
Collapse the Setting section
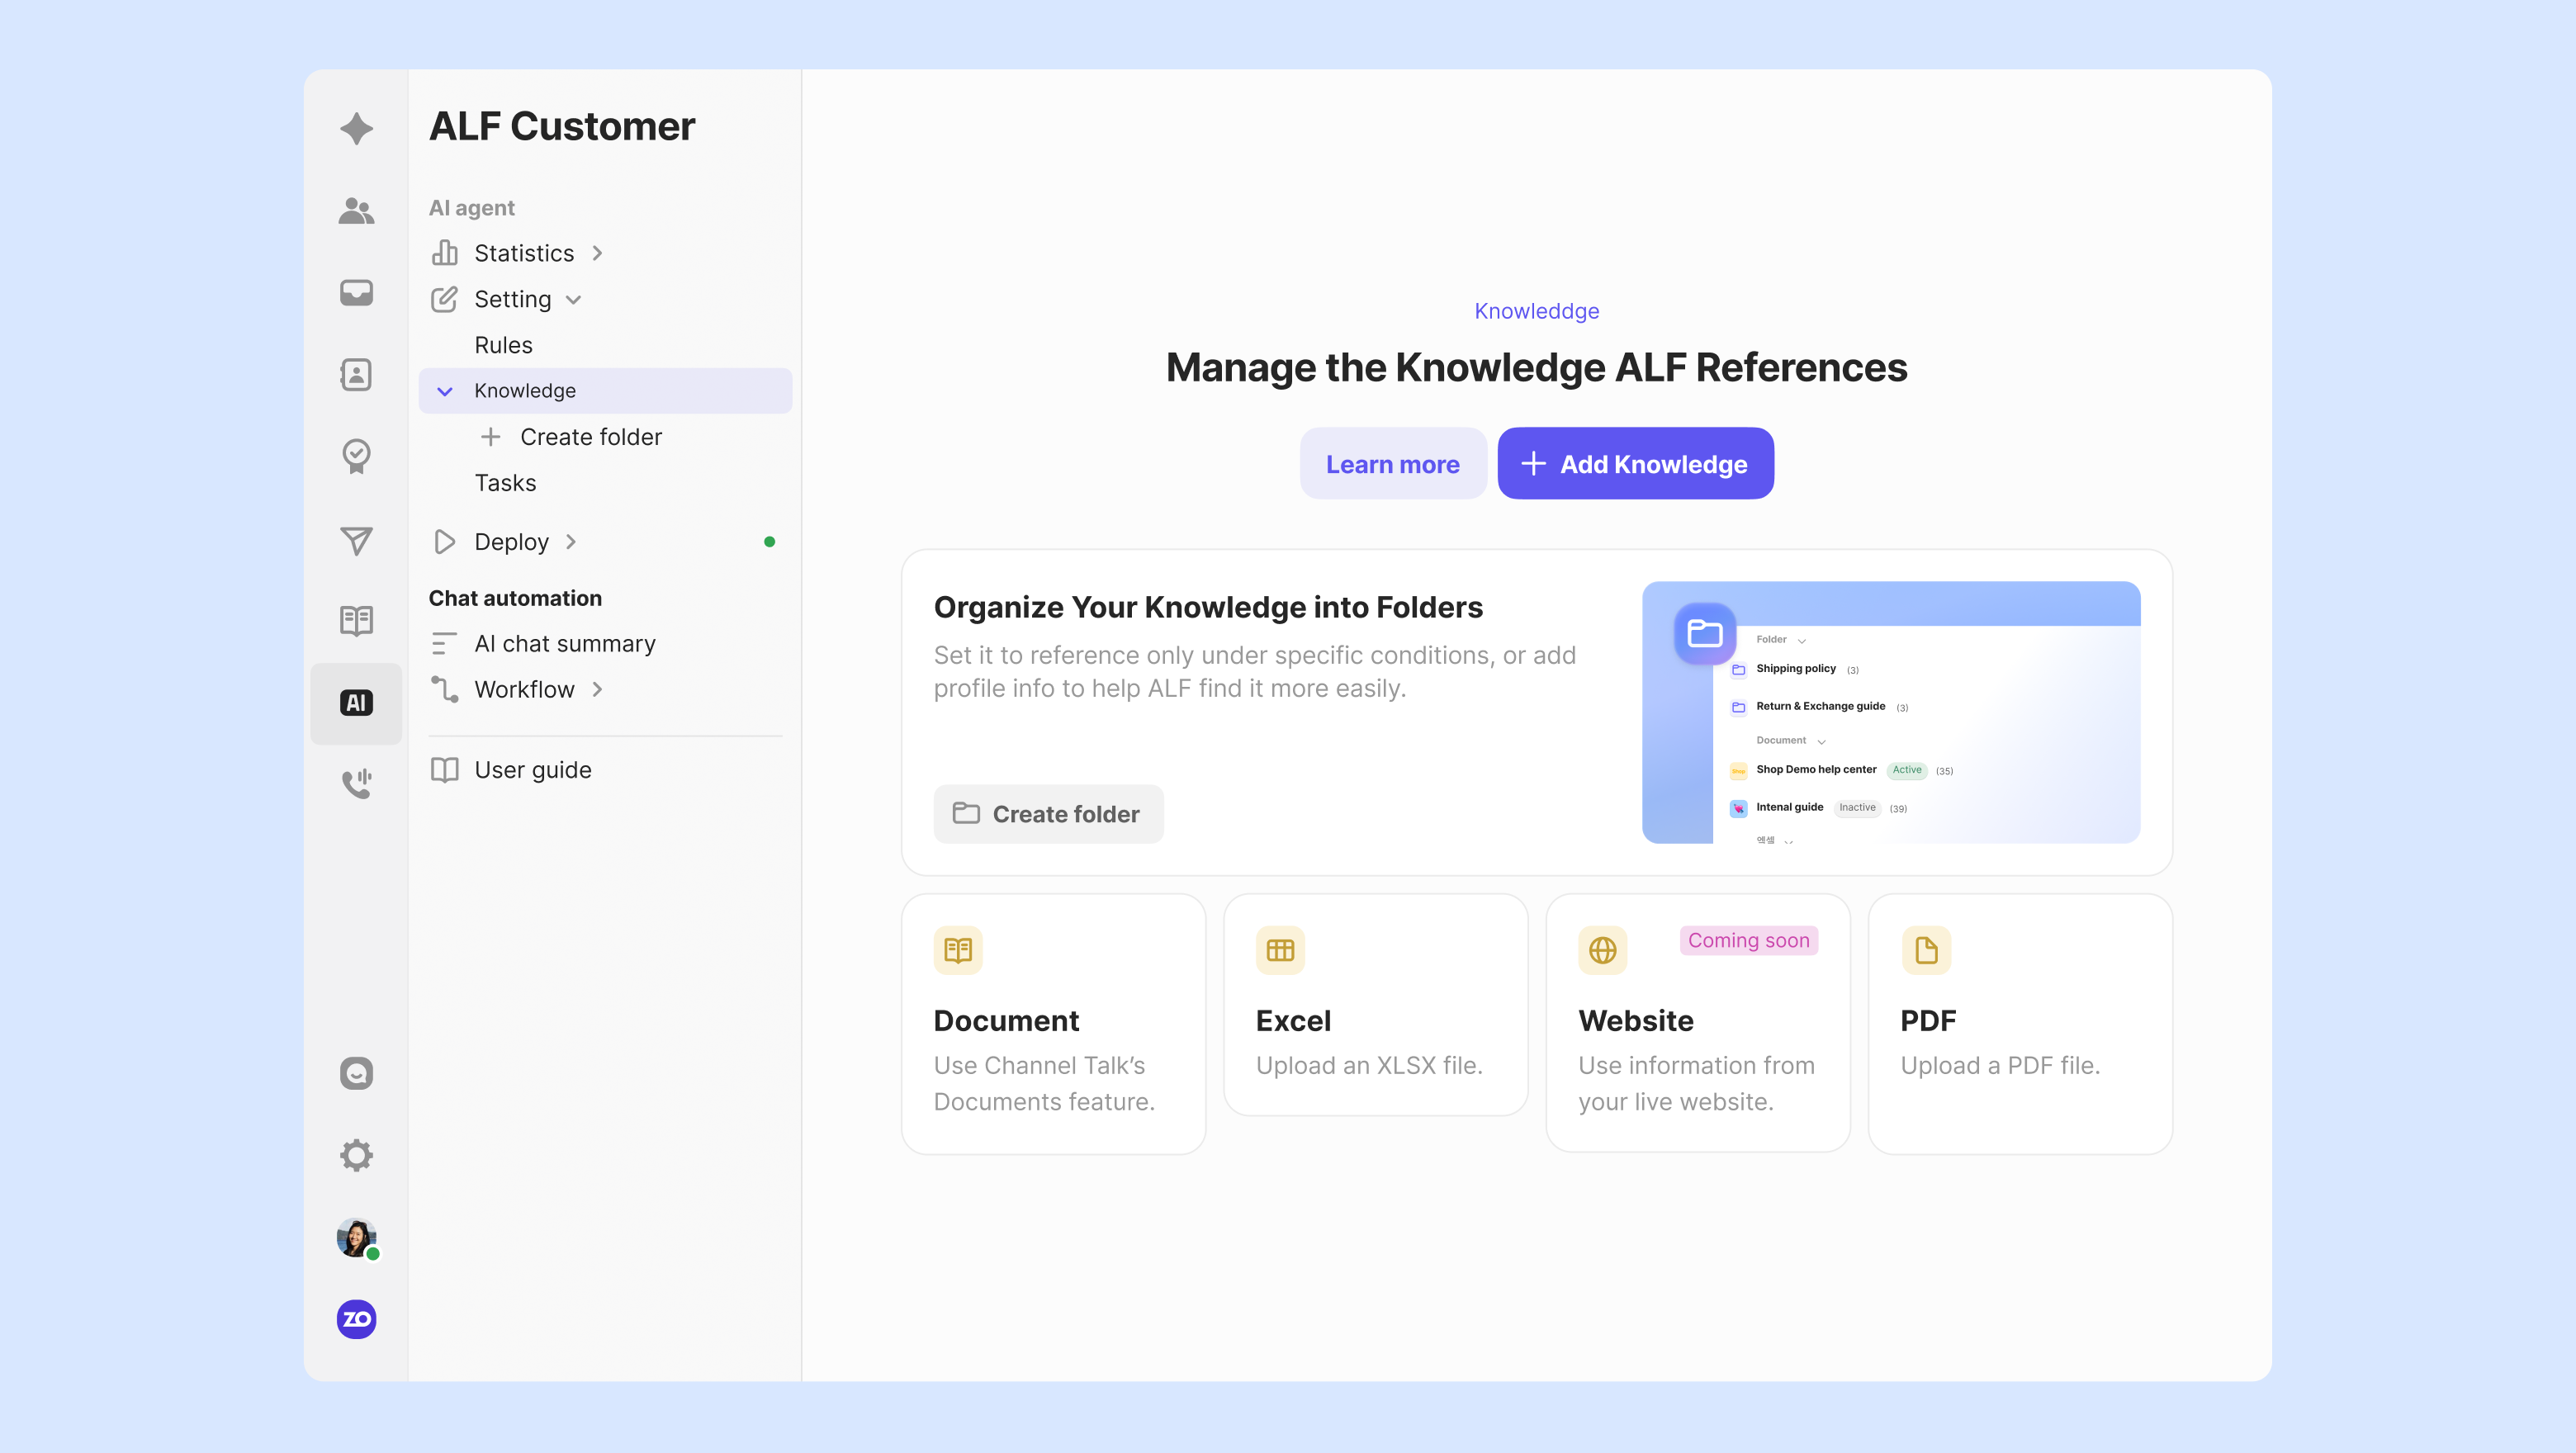click(x=574, y=300)
